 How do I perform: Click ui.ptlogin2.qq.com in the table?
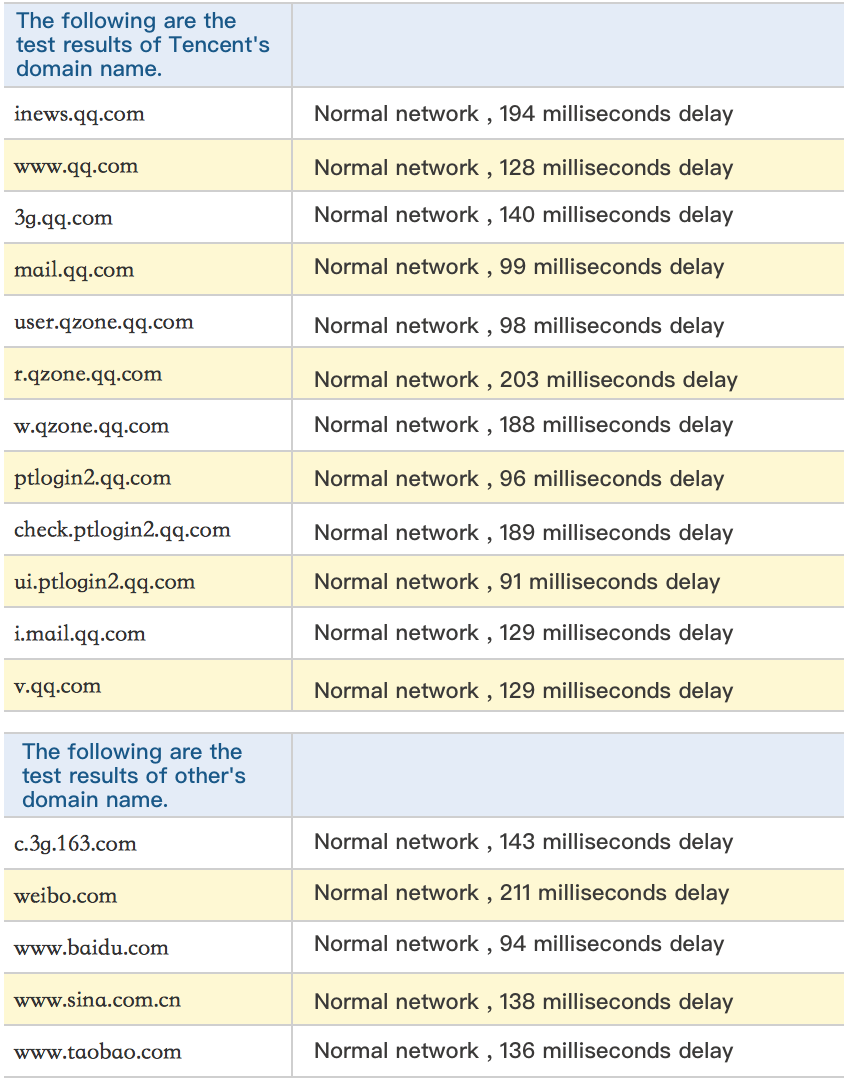(105, 582)
